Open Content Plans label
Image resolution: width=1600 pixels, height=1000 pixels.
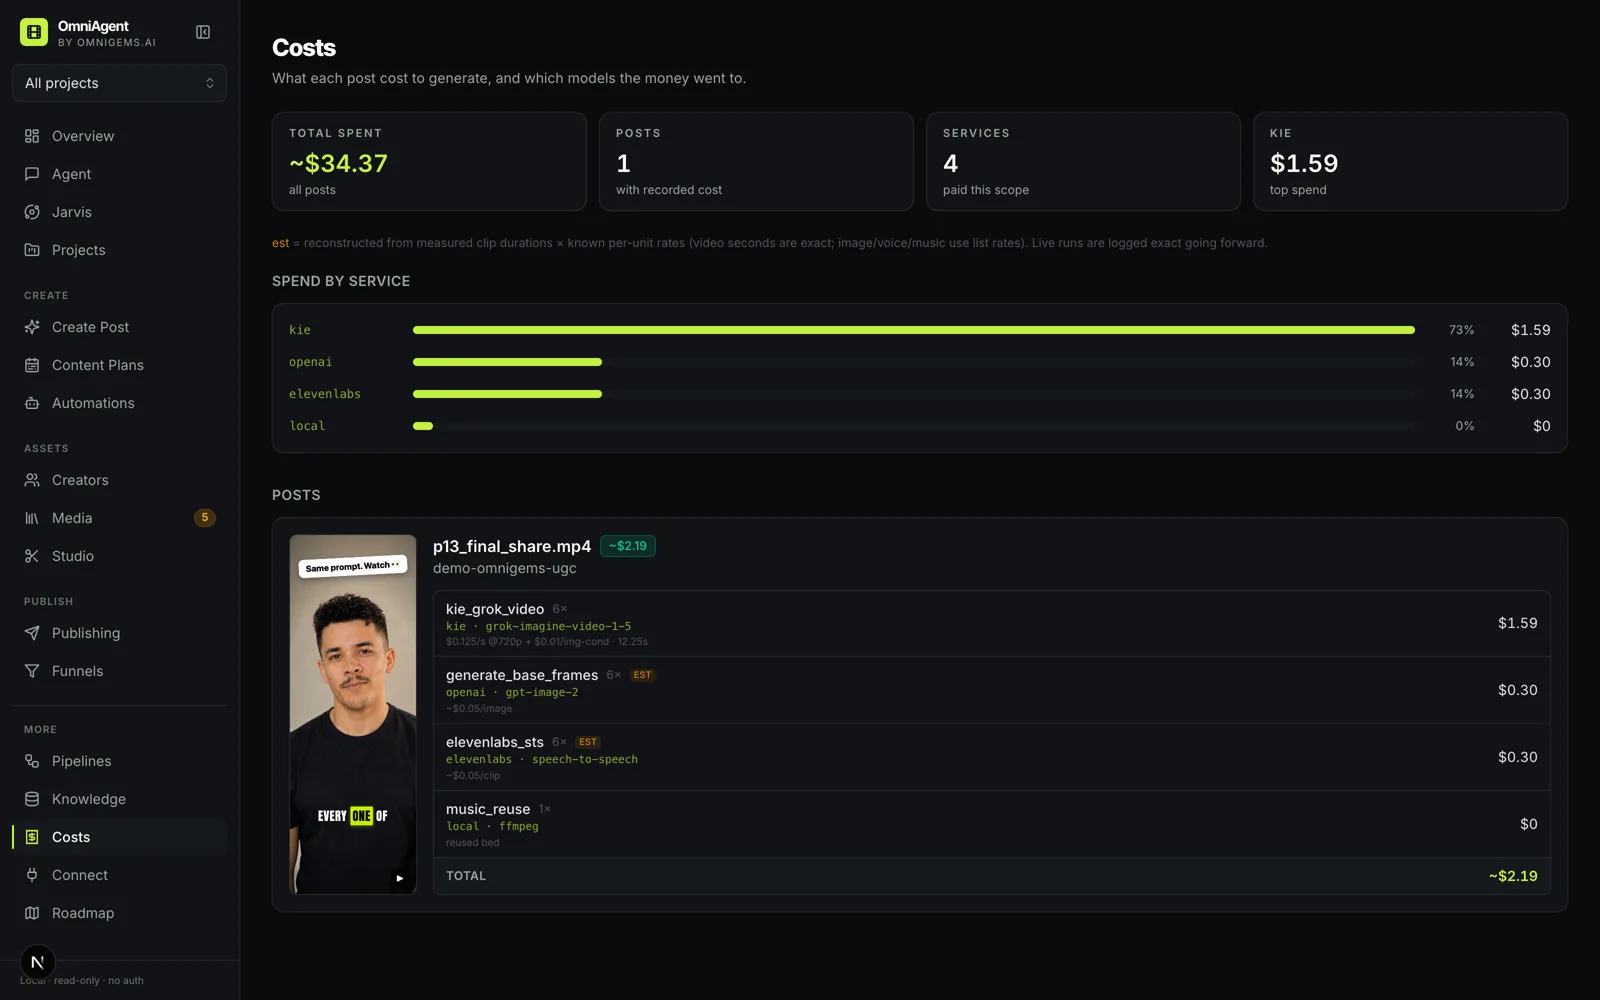pos(98,365)
